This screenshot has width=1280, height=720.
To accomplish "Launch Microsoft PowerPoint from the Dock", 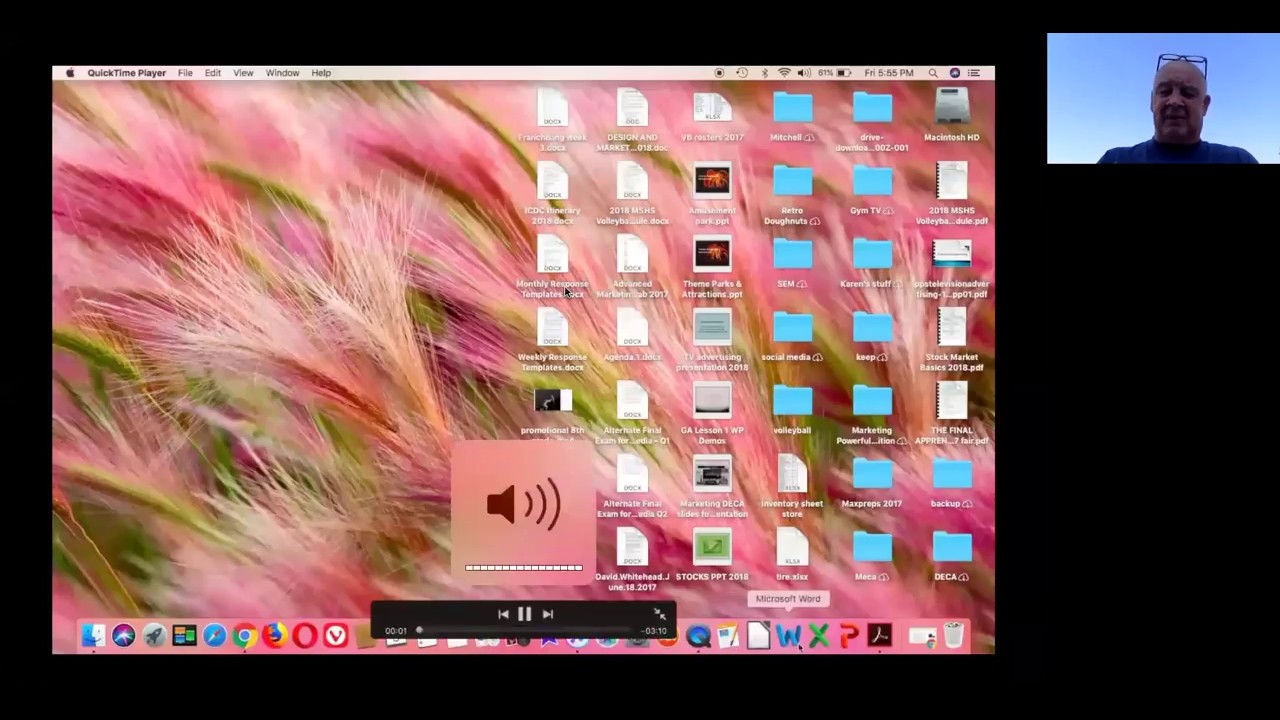I will [849, 636].
